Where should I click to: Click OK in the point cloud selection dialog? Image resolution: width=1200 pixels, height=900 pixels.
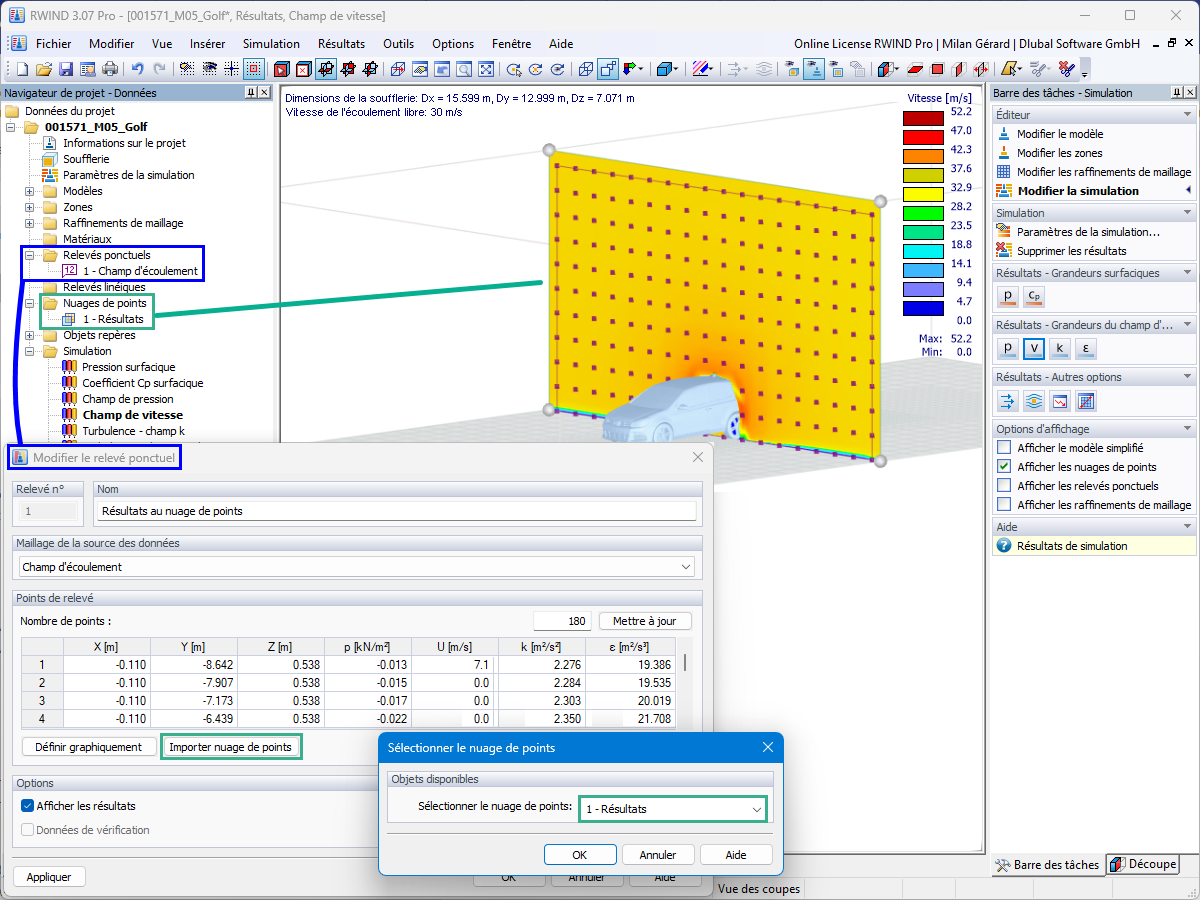tap(580, 855)
